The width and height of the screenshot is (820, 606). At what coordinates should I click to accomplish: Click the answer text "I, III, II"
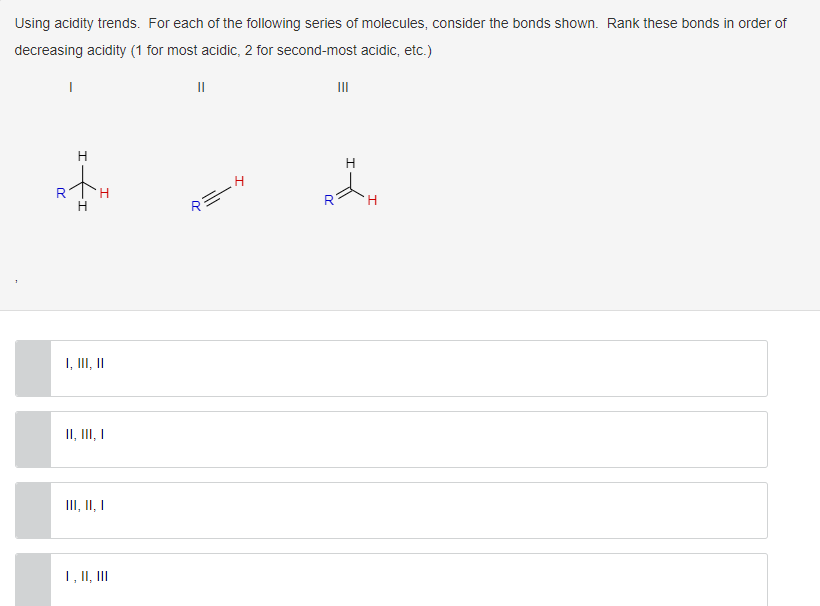point(85,363)
